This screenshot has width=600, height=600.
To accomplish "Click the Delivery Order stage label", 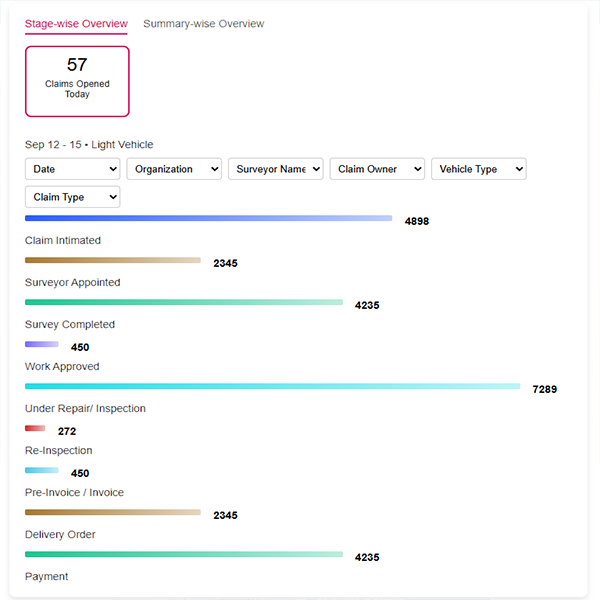I will 60,535.
